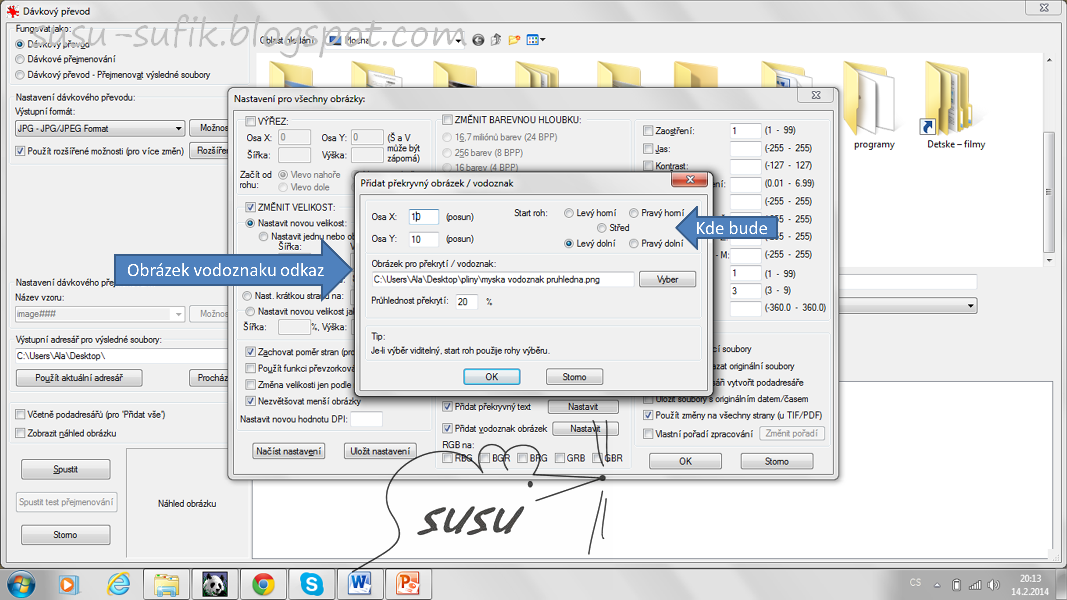Enable 'ZMĚNIT BAREVNOU HLOUBKU' checkbox
The image size is (1067, 600).
[447, 120]
